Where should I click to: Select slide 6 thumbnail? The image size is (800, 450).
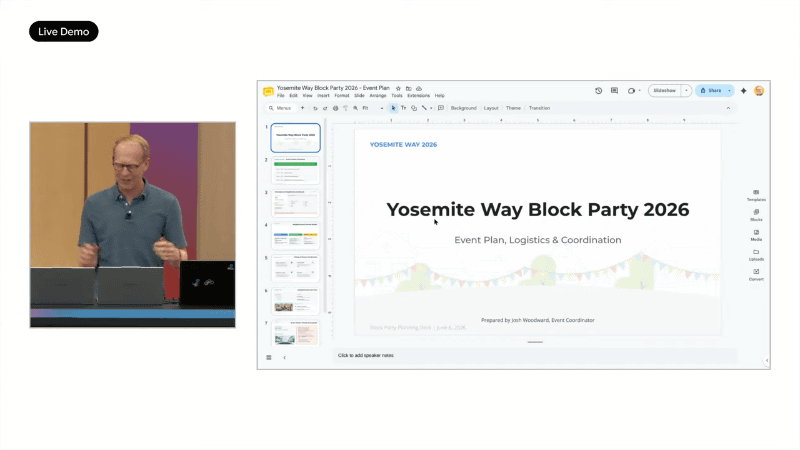tap(295, 301)
